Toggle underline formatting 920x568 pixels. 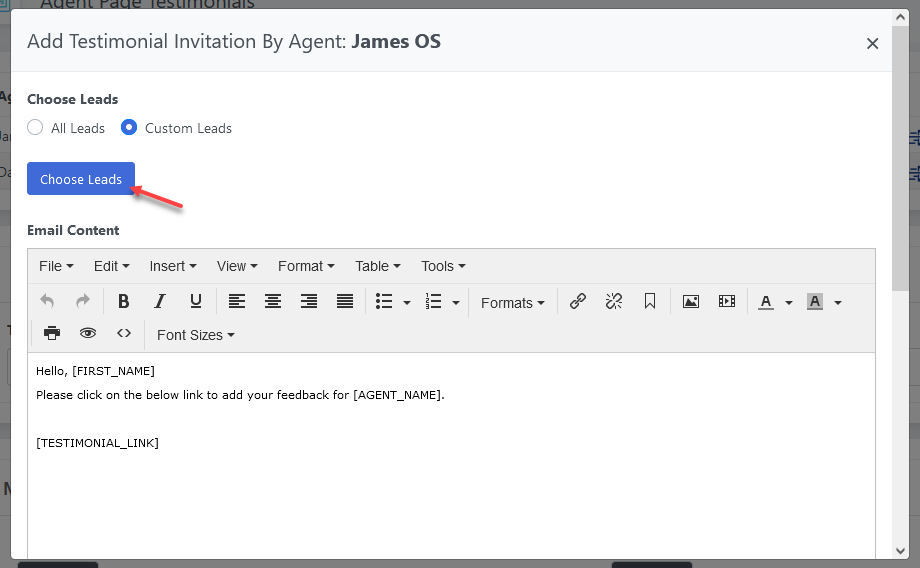coord(196,301)
